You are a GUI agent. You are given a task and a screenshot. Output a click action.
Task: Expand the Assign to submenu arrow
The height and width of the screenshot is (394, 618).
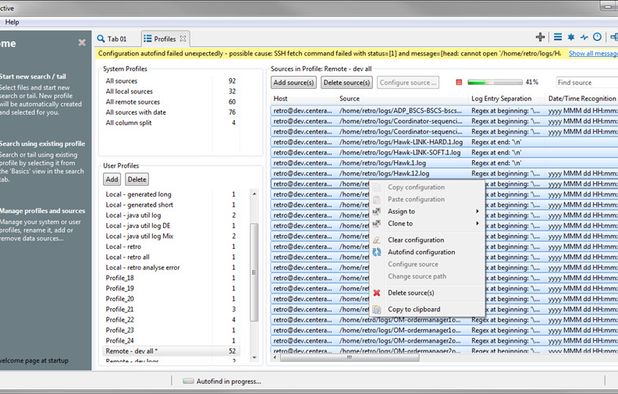pos(477,212)
